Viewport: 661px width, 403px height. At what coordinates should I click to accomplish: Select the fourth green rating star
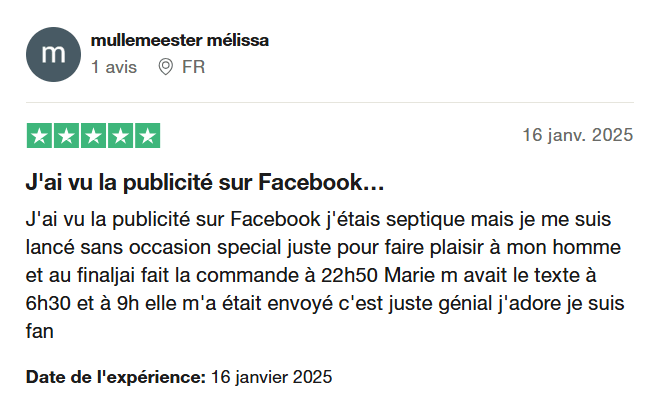pyautogui.click(x=120, y=136)
